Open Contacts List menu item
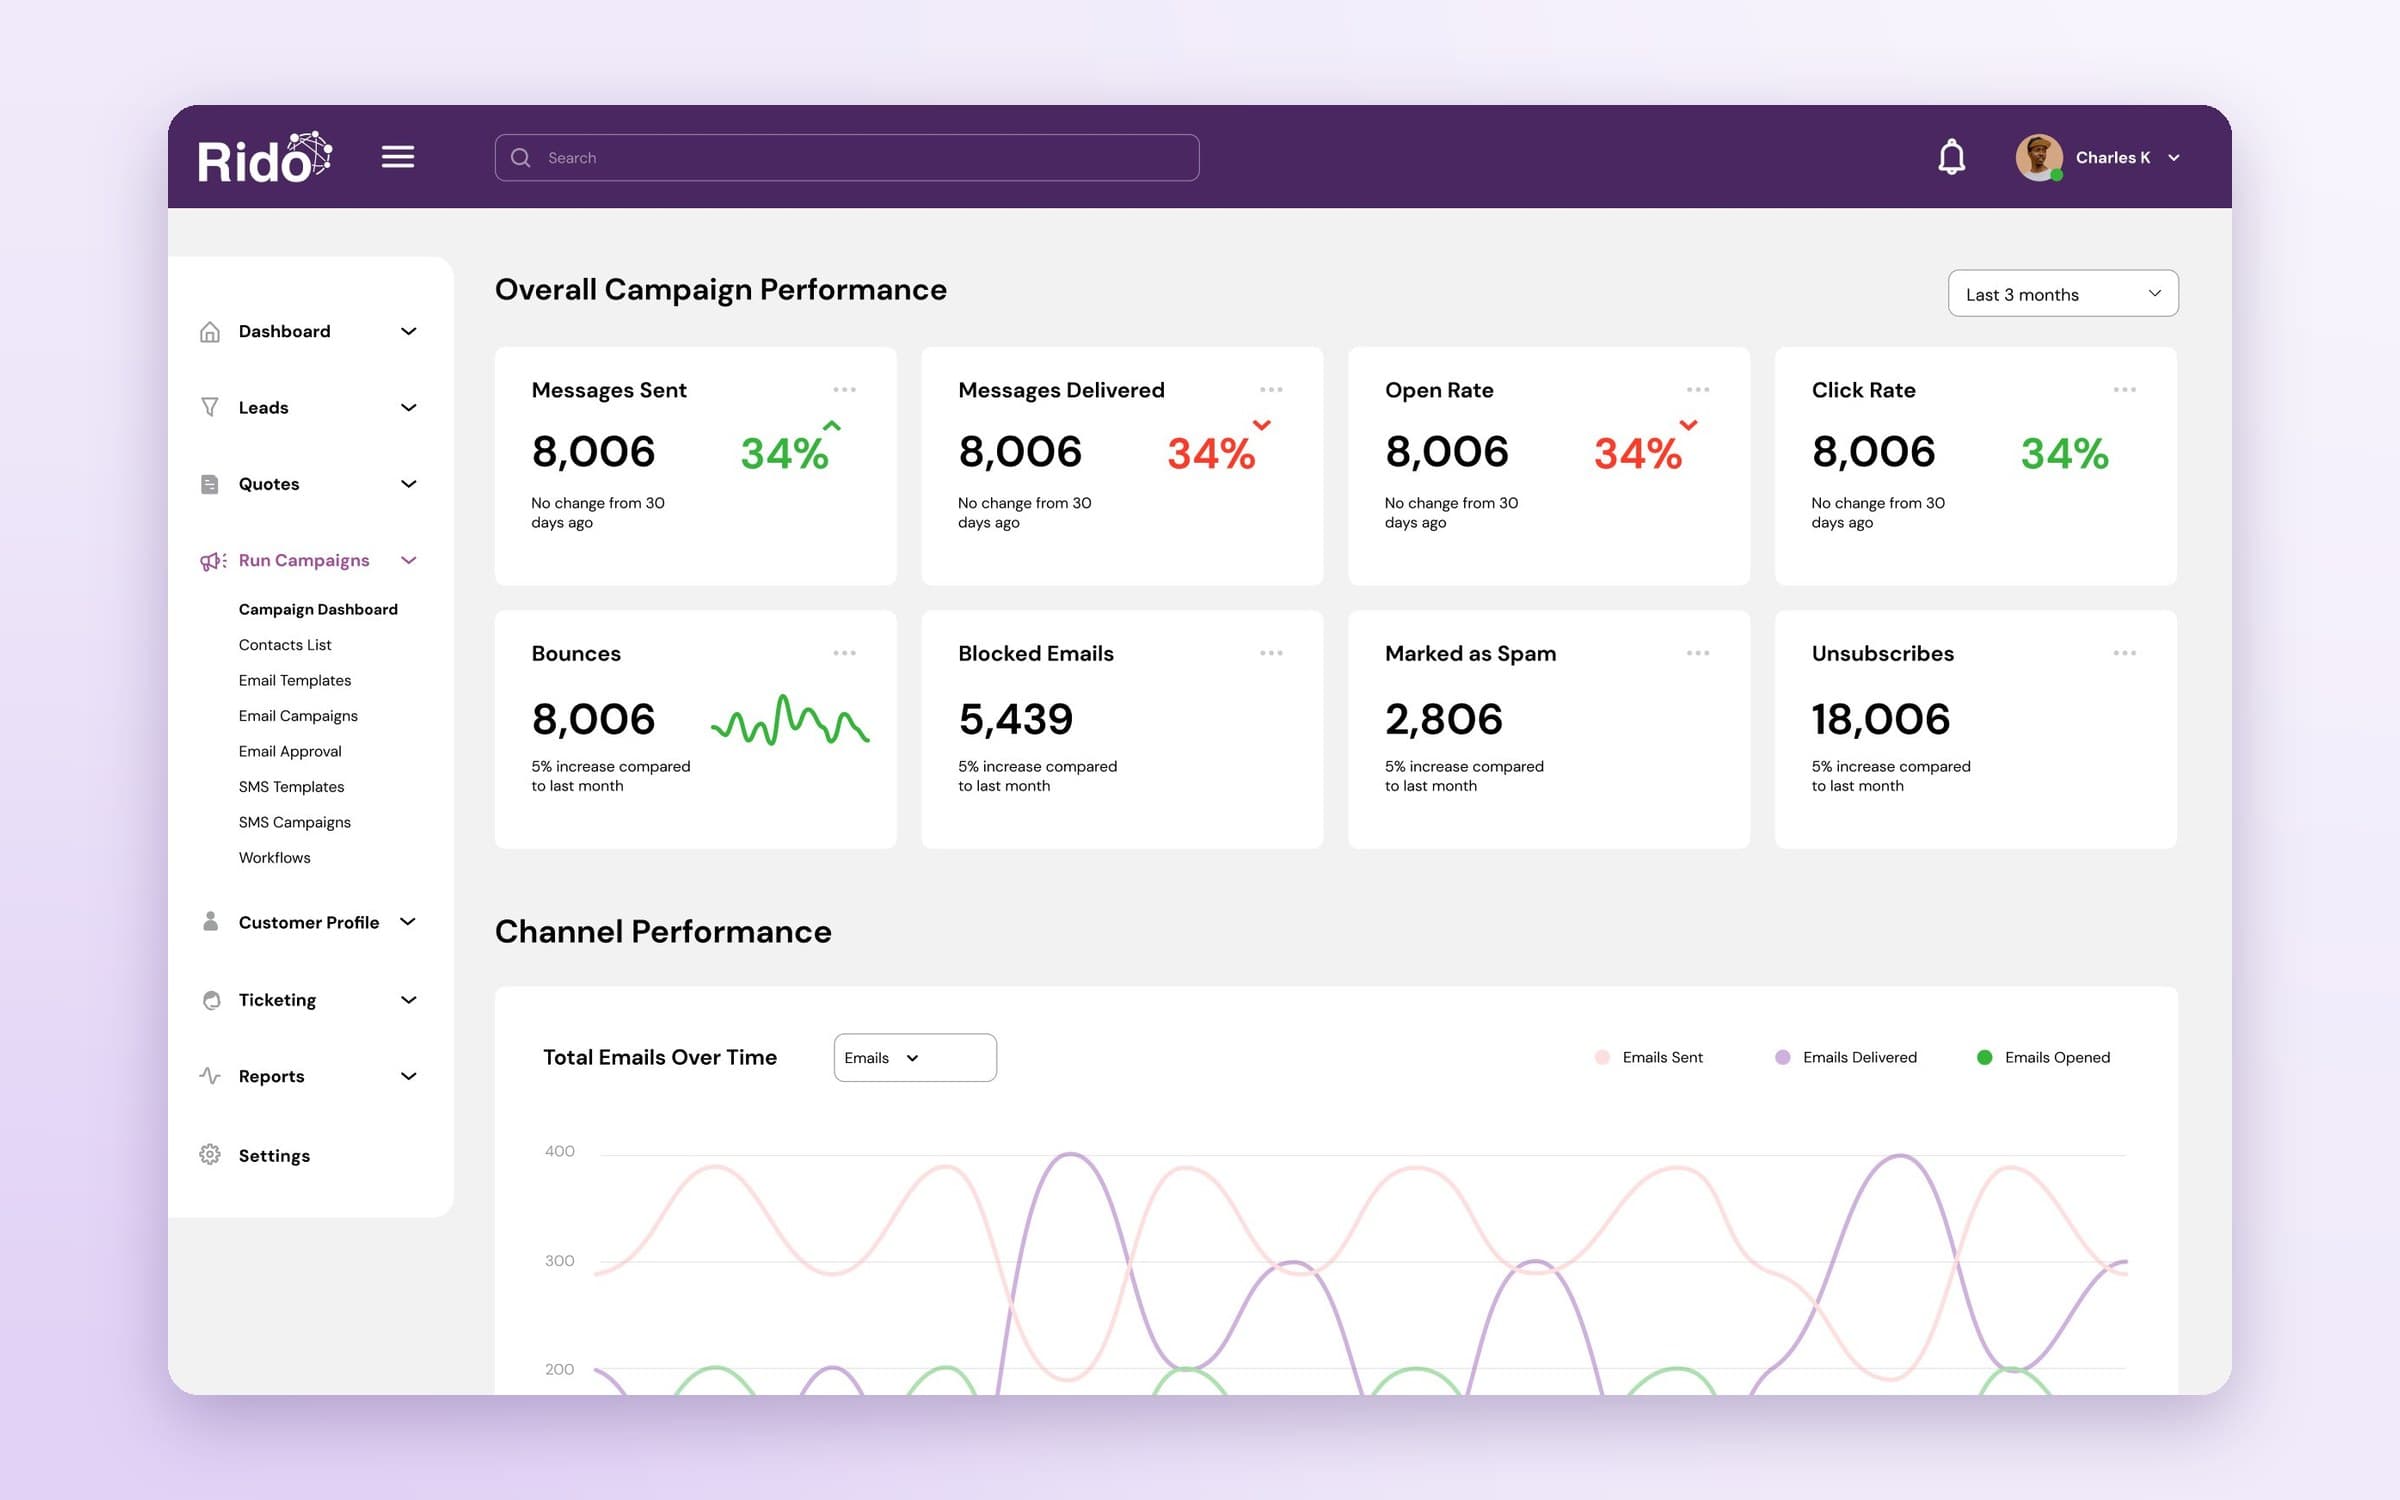The width and height of the screenshot is (2400, 1500). (285, 645)
